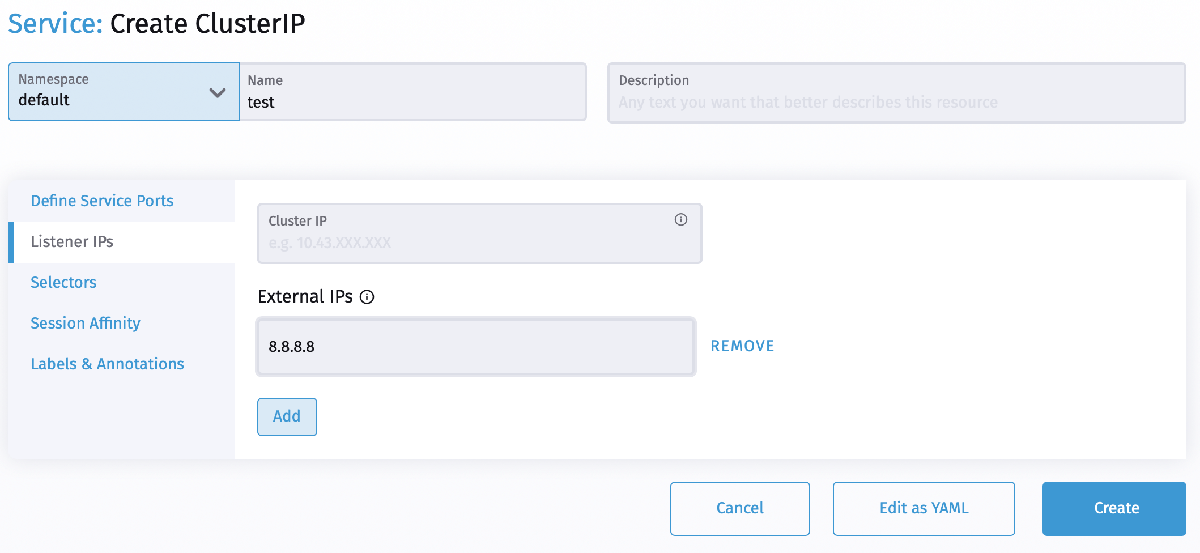This screenshot has width=1200, height=553.
Task: Click the external IP field with 8.8.8.8
Action: coord(476,346)
